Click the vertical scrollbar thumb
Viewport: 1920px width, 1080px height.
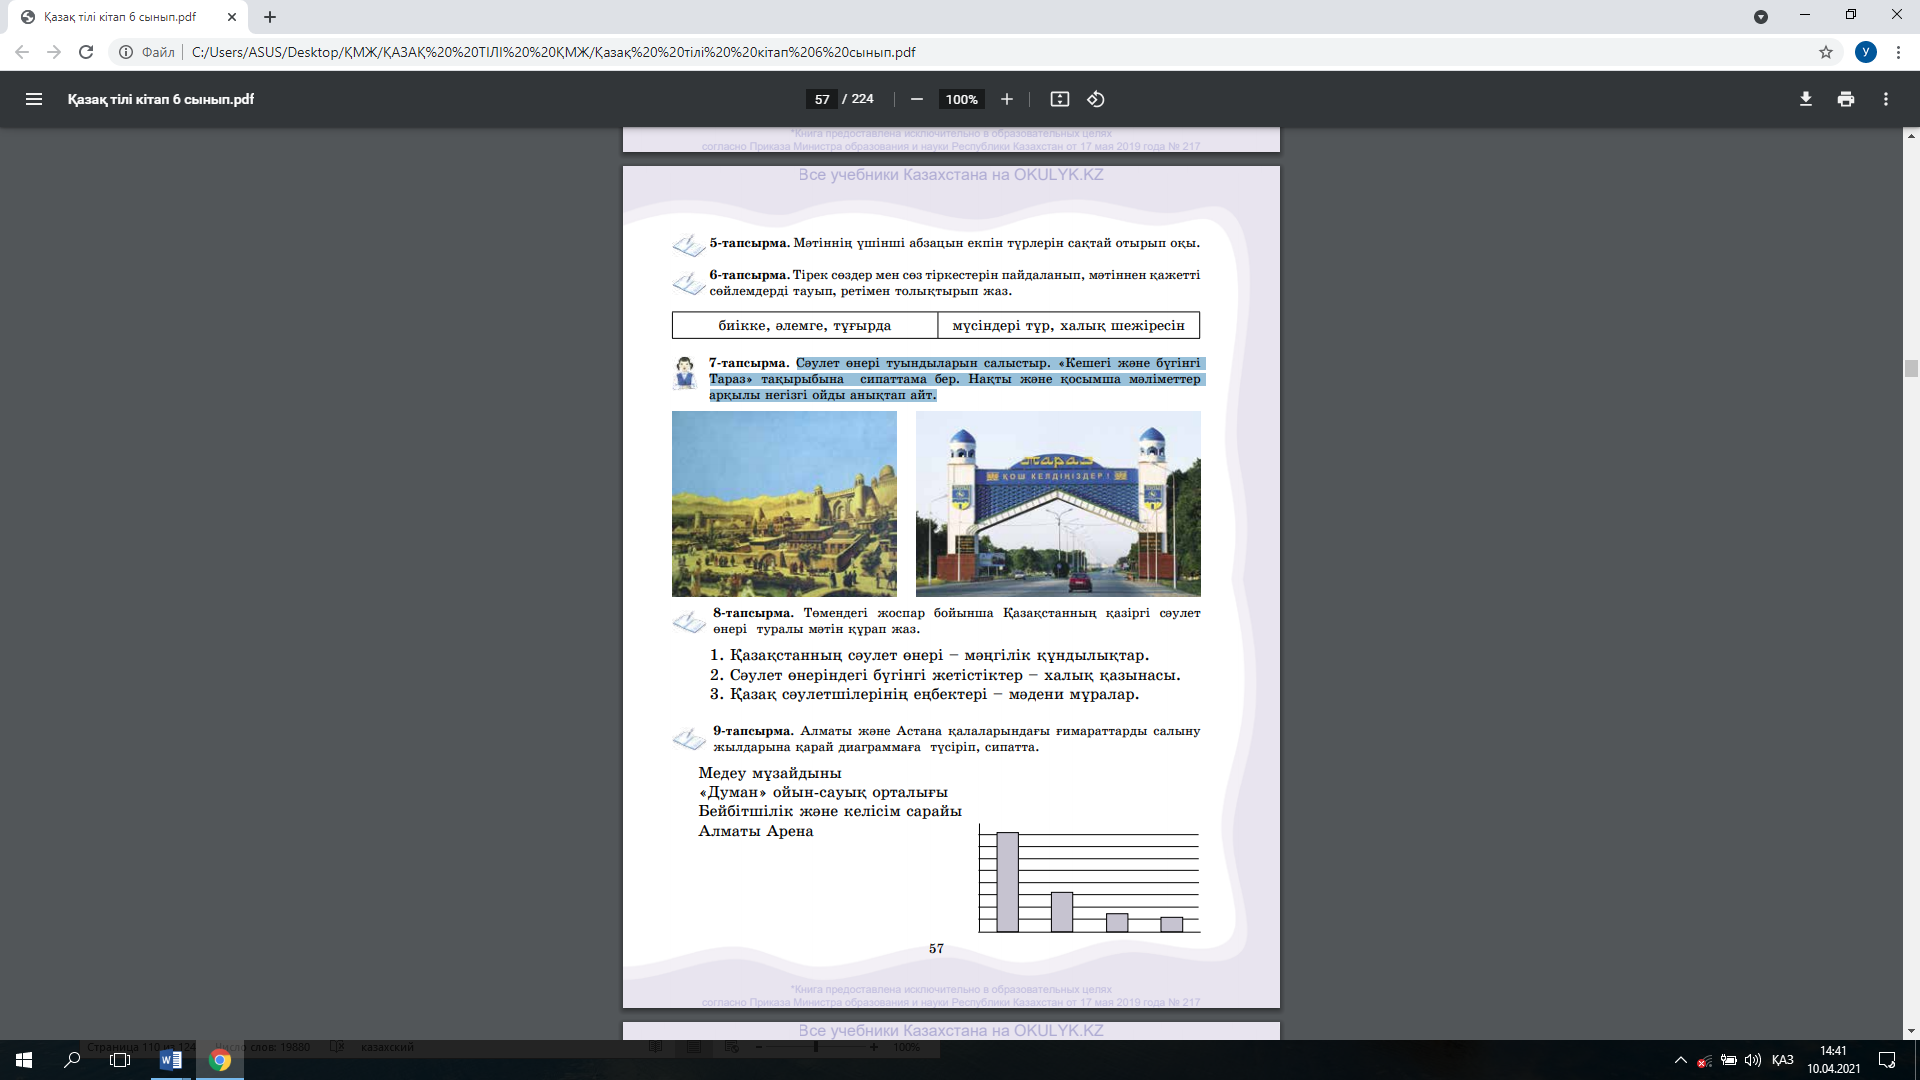click(1911, 369)
